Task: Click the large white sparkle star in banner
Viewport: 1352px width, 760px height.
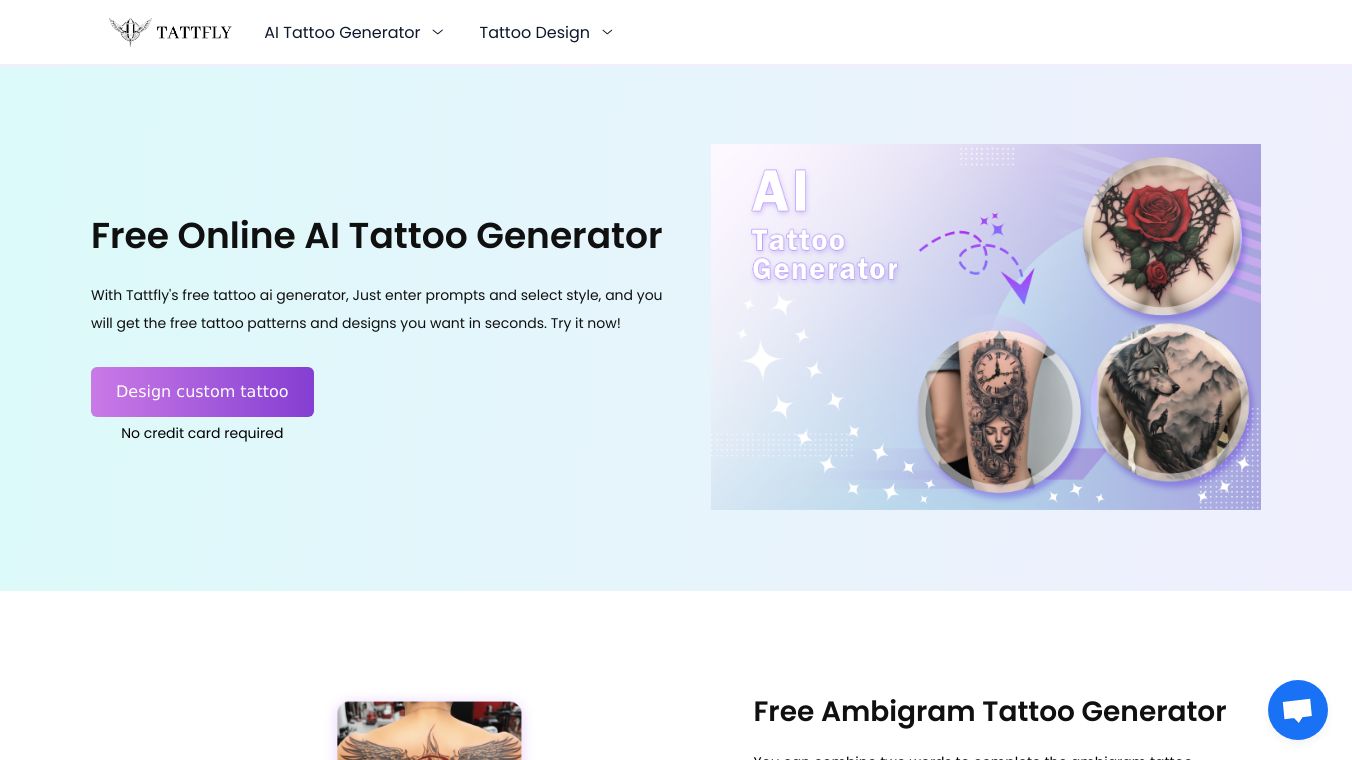Action: point(762,360)
